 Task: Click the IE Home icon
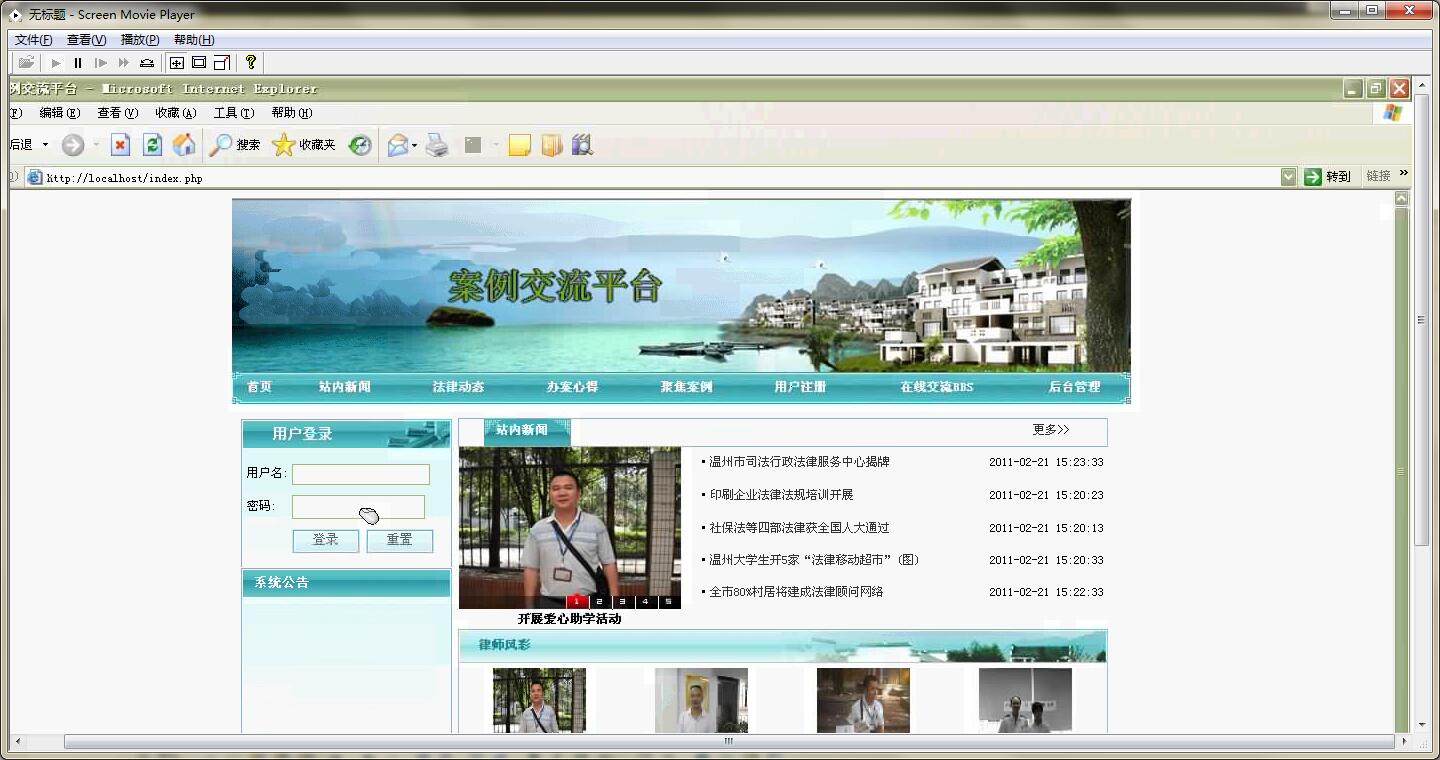click(x=184, y=145)
